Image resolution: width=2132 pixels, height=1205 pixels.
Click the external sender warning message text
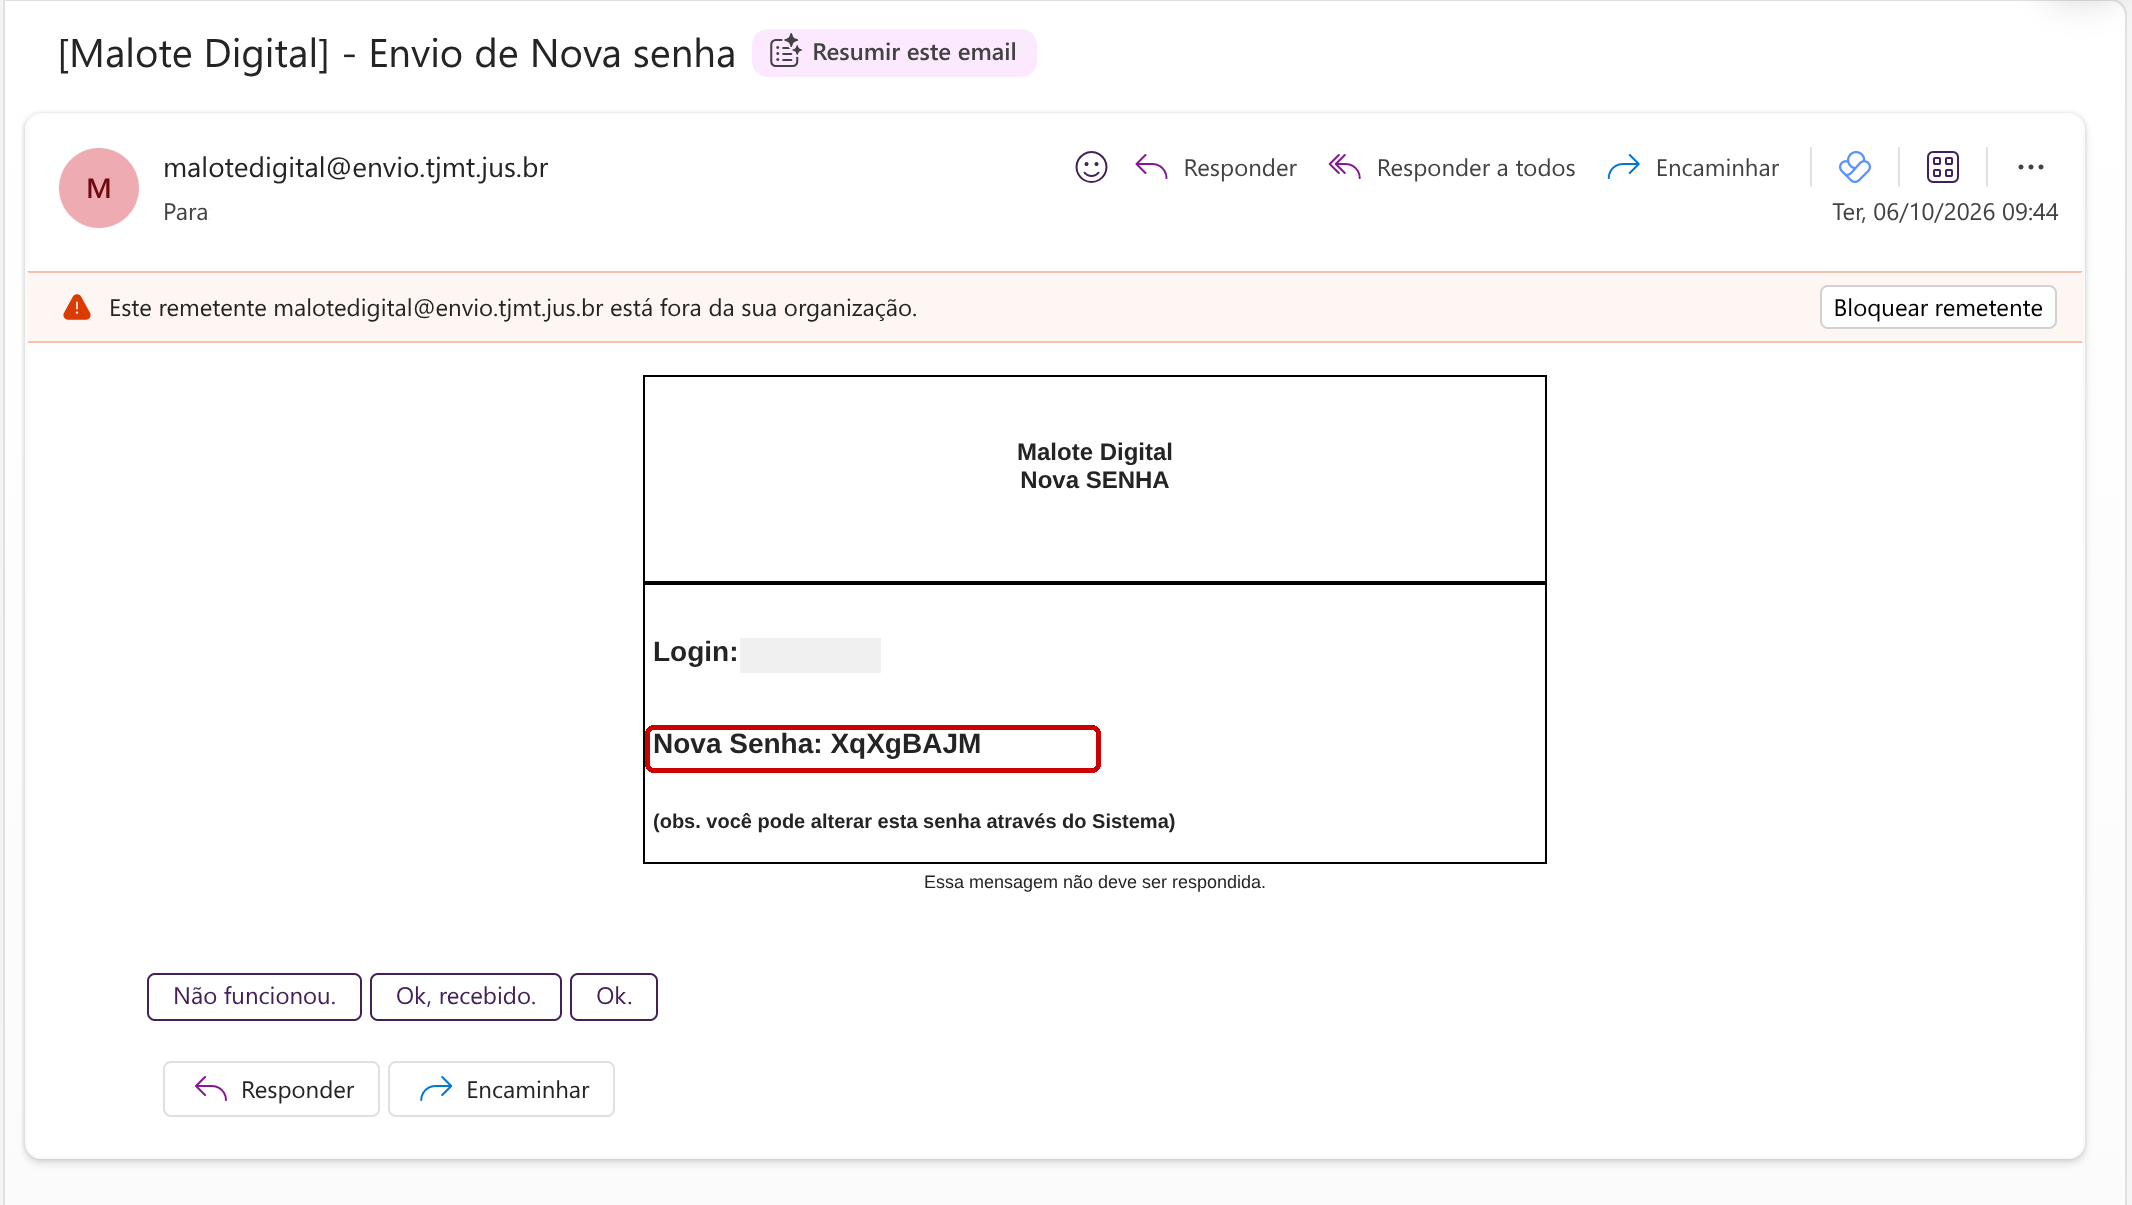[513, 308]
